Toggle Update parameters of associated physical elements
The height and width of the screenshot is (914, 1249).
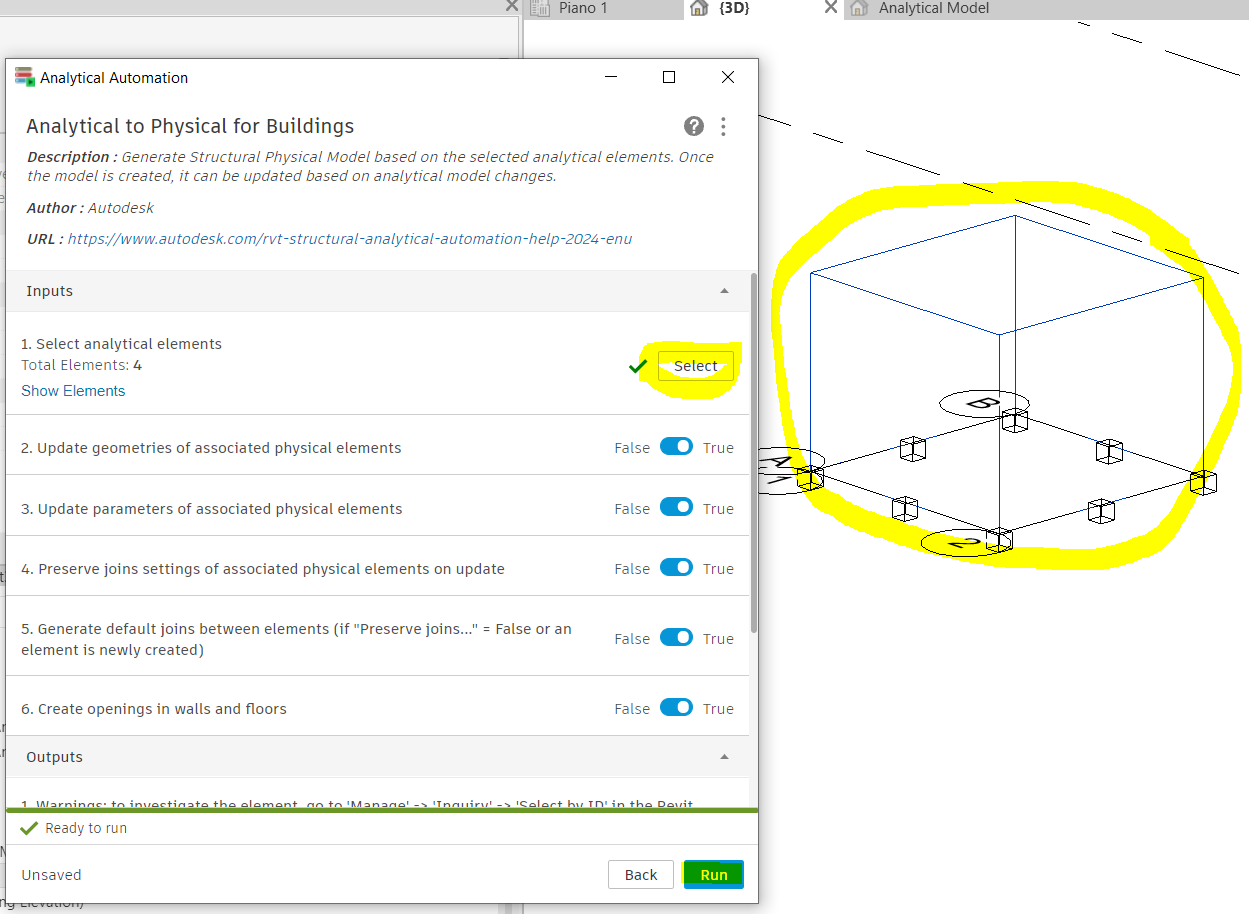click(676, 508)
